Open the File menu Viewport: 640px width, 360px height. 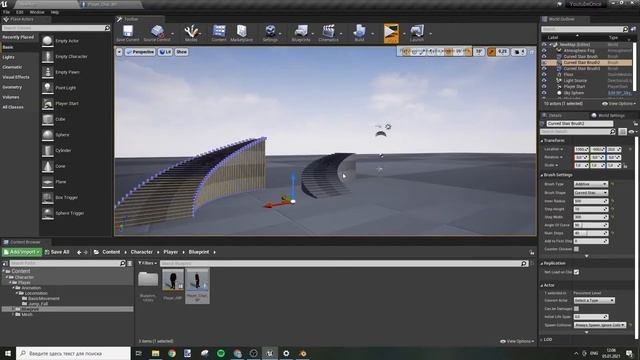coord(7,12)
